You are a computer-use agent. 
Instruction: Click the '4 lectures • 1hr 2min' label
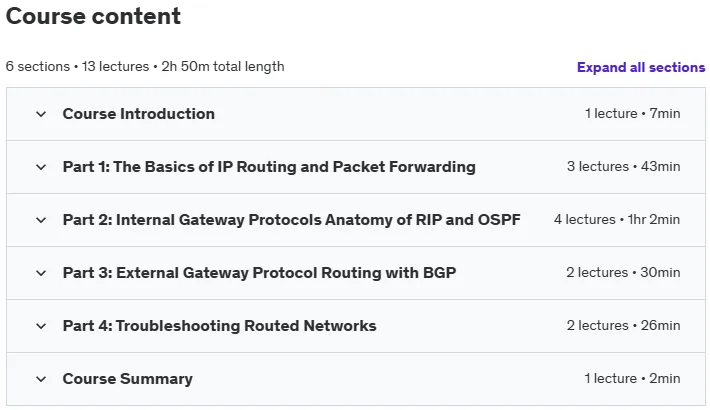(617, 219)
